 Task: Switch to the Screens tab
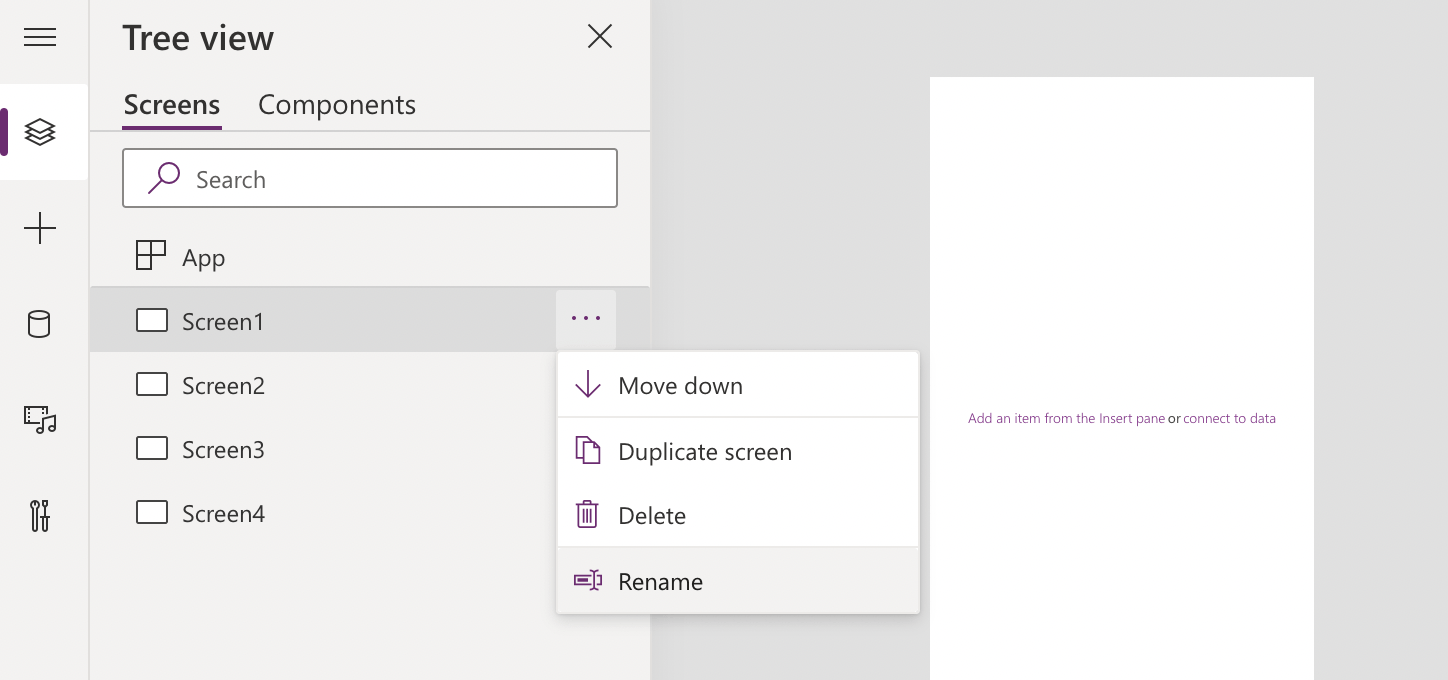click(x=172, y=105)
